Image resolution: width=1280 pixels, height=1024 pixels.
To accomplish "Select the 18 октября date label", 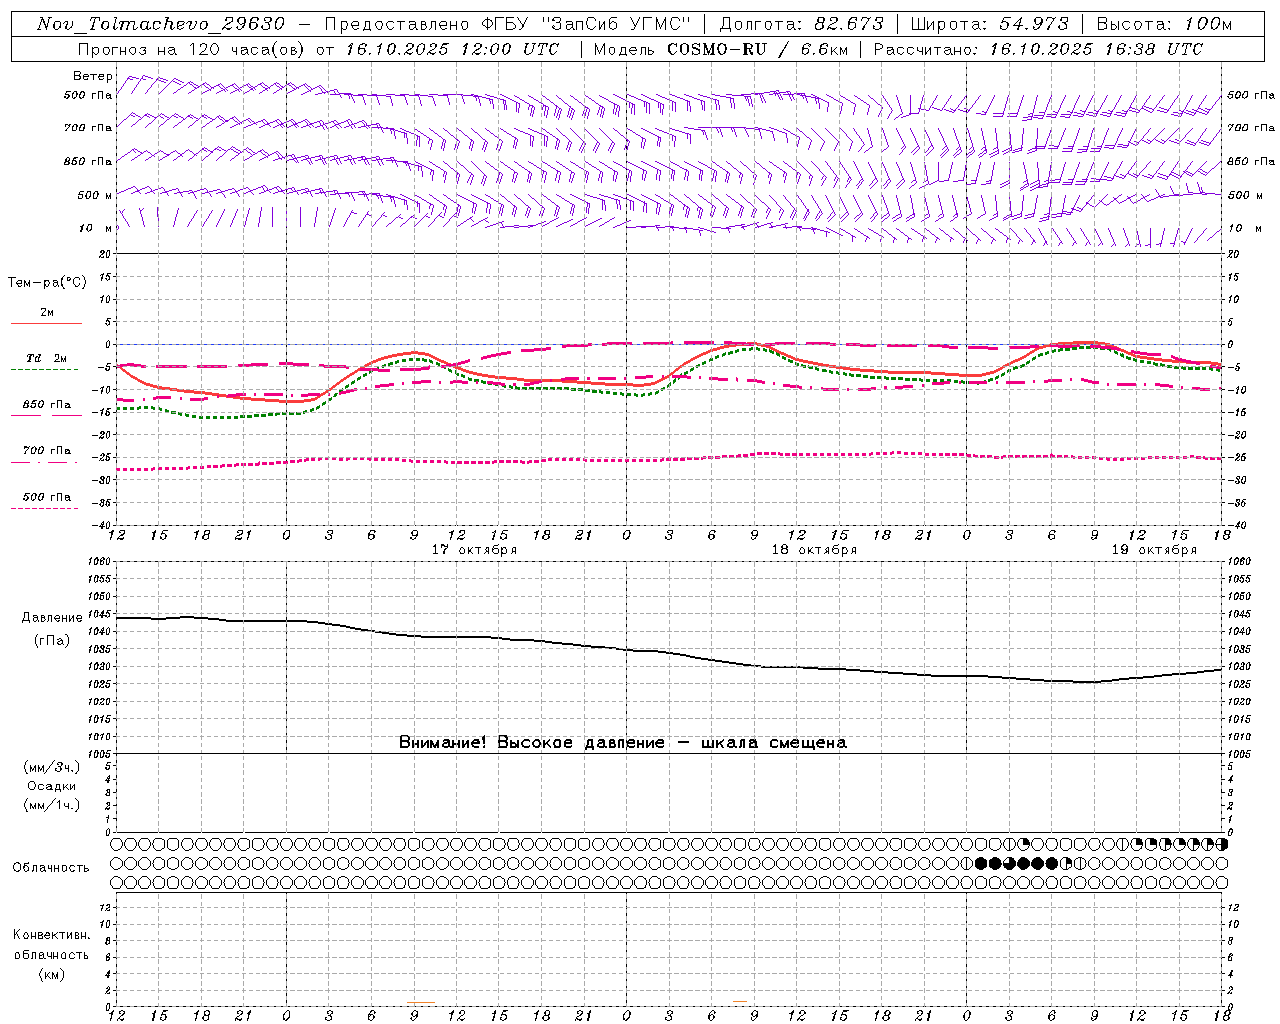I will click(814, 550).
